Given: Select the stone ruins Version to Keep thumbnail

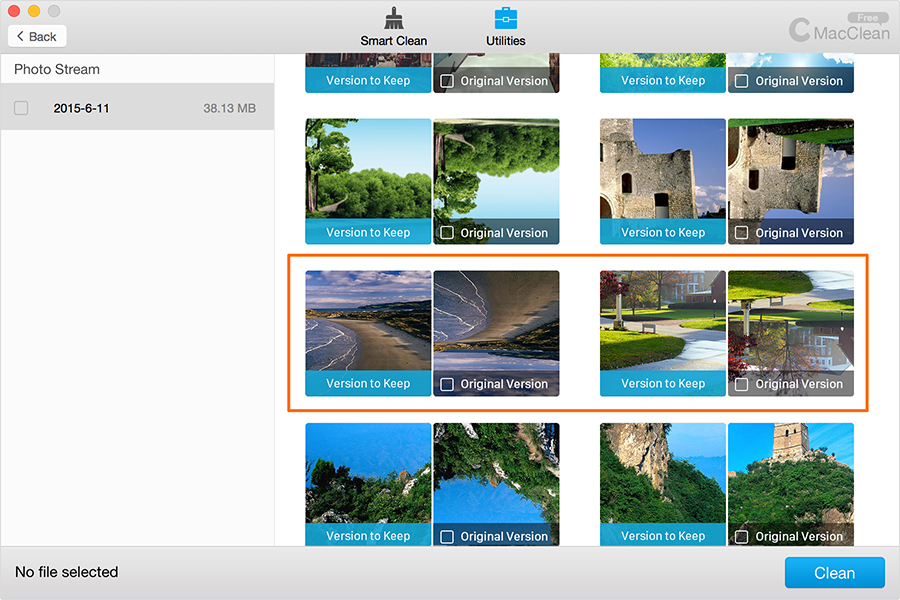Looking at the screenshot, I should tap(663, 170).
